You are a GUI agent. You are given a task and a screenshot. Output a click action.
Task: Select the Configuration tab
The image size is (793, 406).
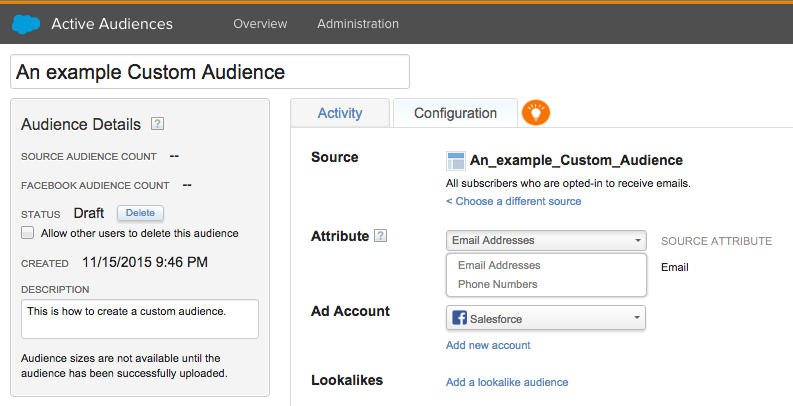455,113
